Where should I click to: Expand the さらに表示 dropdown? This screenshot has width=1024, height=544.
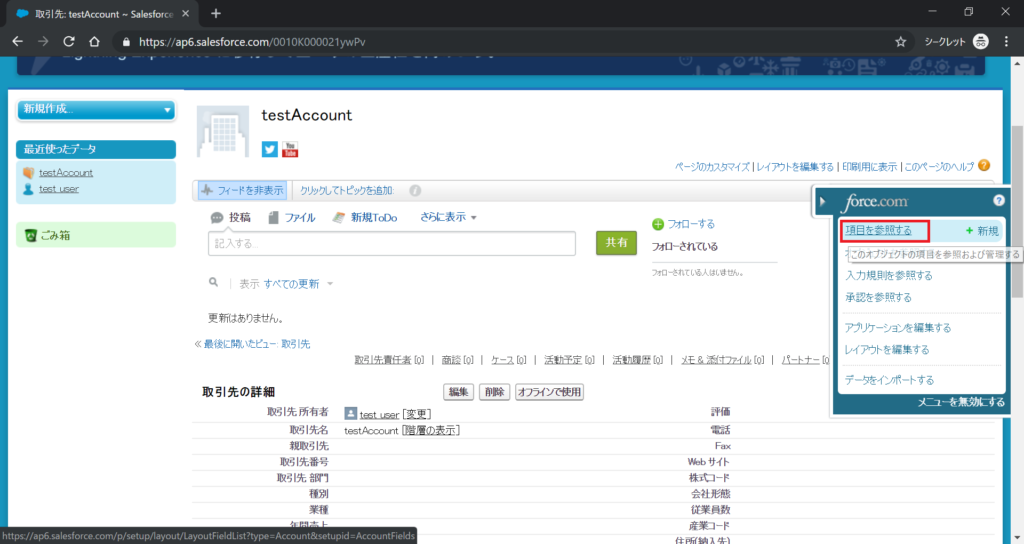click(448, 217)
